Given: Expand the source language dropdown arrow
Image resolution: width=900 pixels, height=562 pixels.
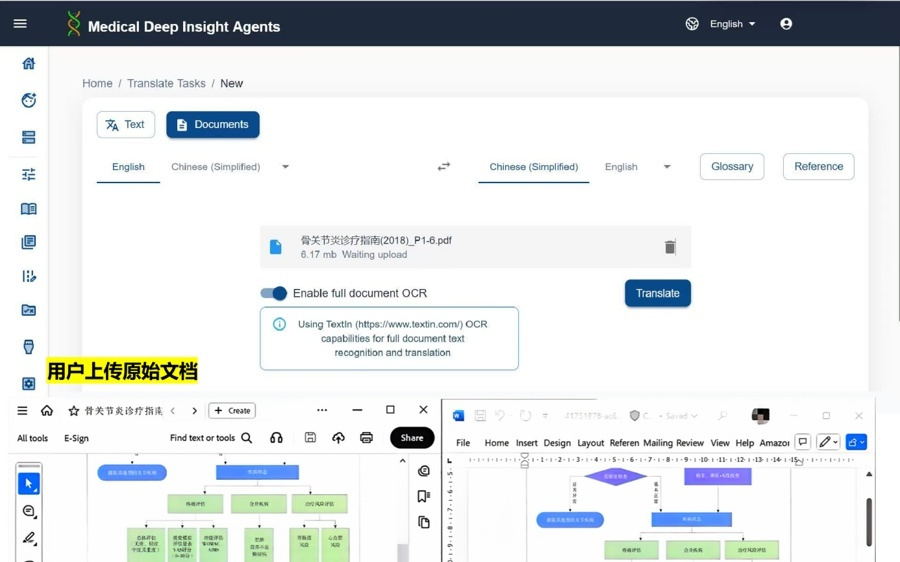Looking at the screenshot, I should (285, 167).
